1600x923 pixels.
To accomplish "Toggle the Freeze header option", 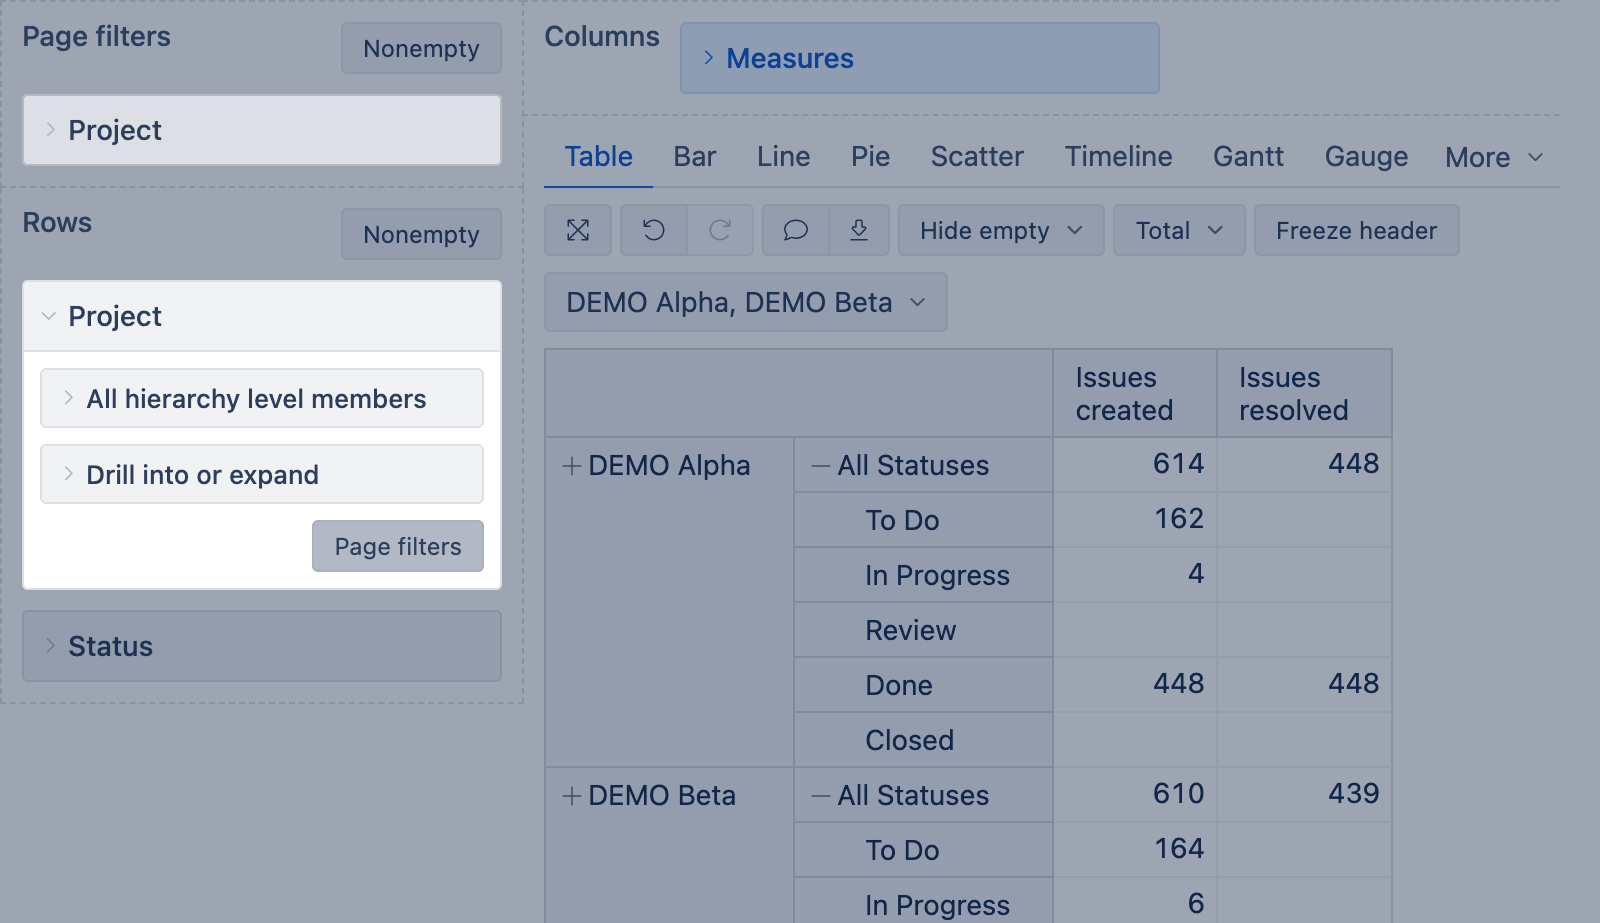I will tap(1356, 231).
